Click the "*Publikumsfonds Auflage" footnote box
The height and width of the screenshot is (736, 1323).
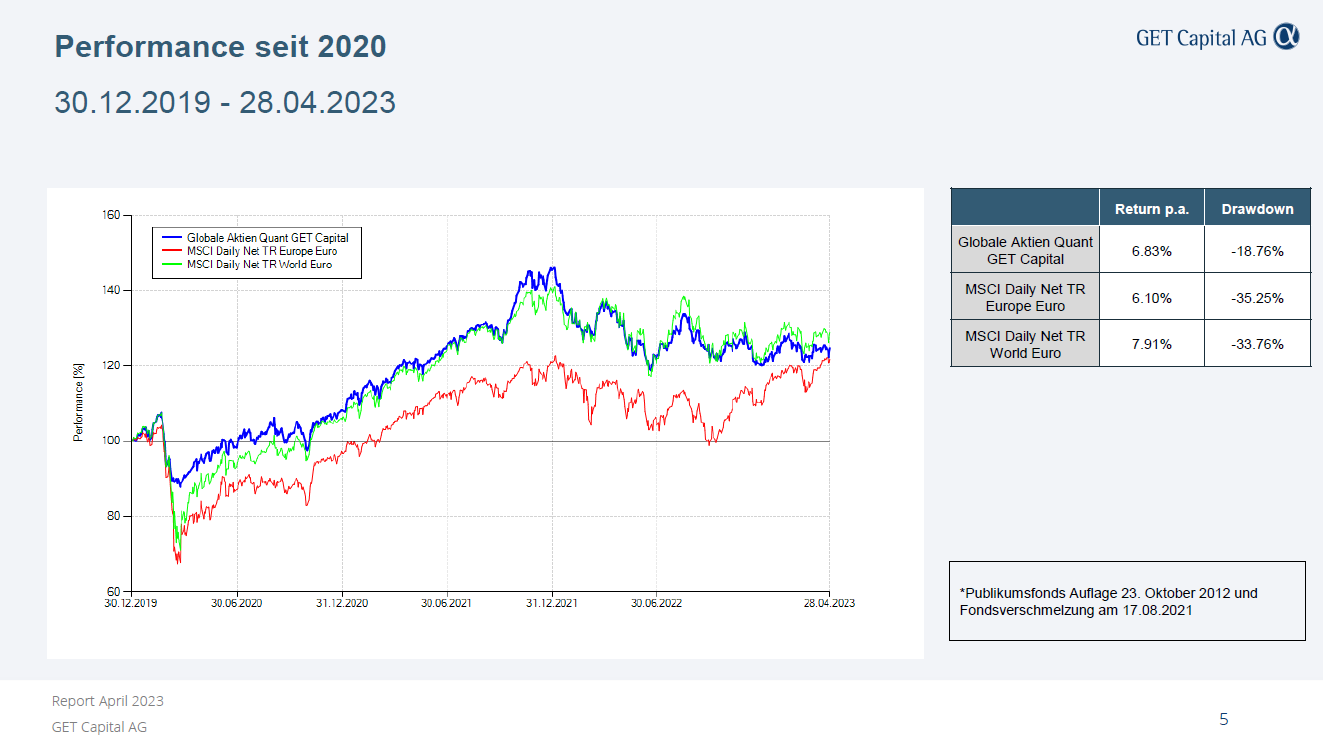tap(1127, 601)
